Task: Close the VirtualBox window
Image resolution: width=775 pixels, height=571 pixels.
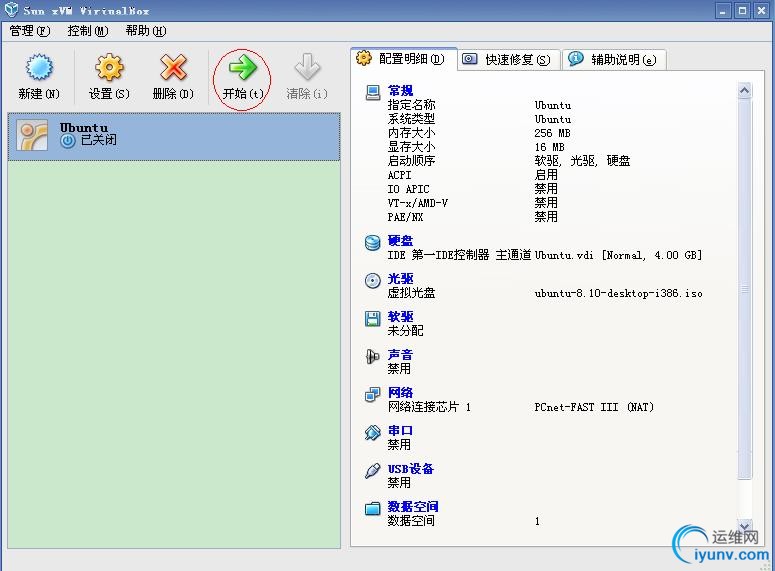Action: pos(762,10)
